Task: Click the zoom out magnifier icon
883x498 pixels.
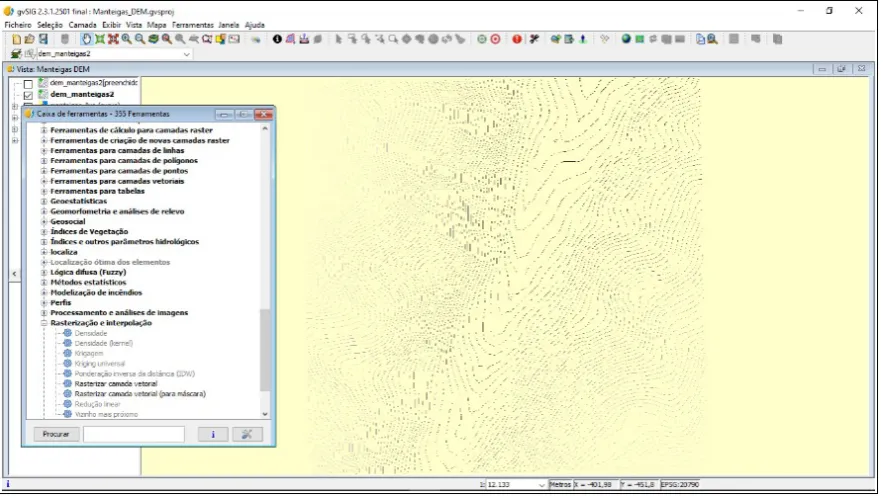Action: 140,39
